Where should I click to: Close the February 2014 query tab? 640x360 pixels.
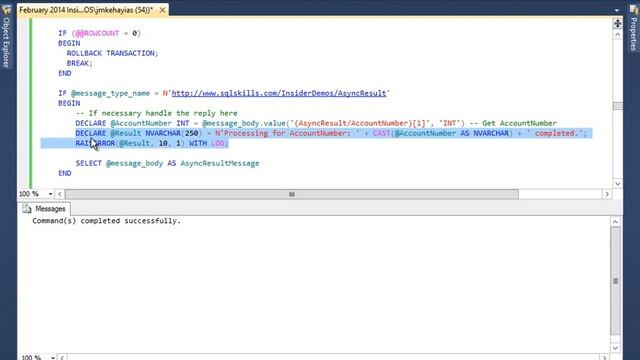pos(162,10)
